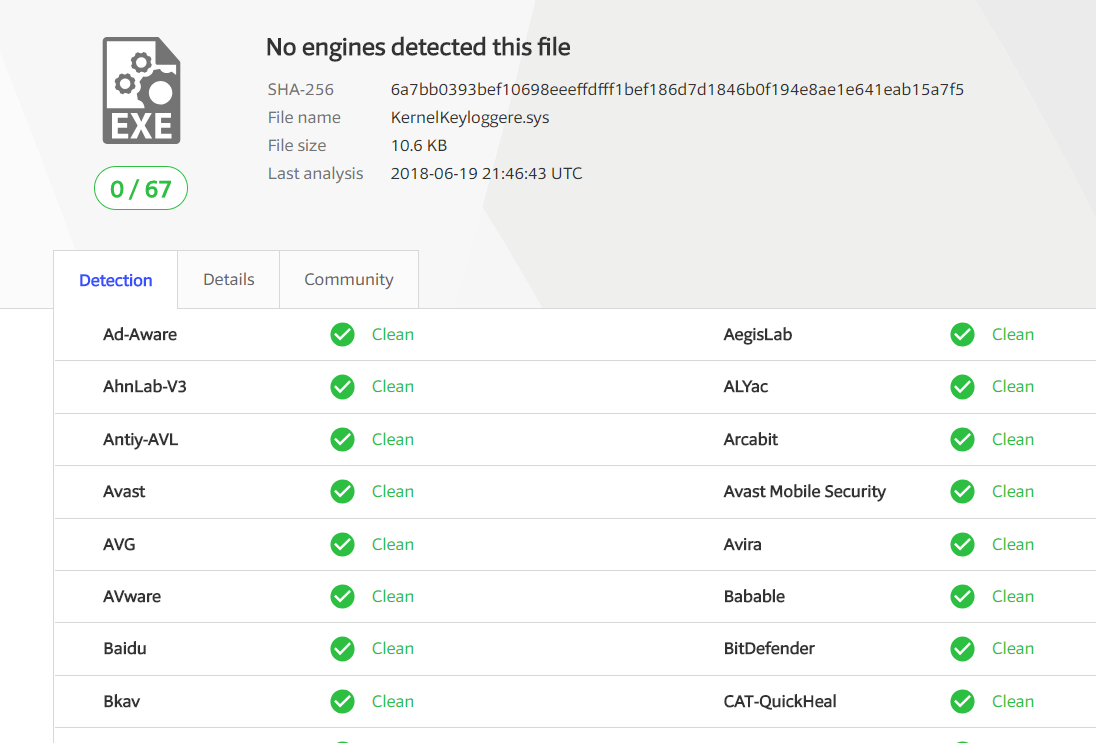
Task: Switch to the Detection tab
Action: [x=115, y=280]
